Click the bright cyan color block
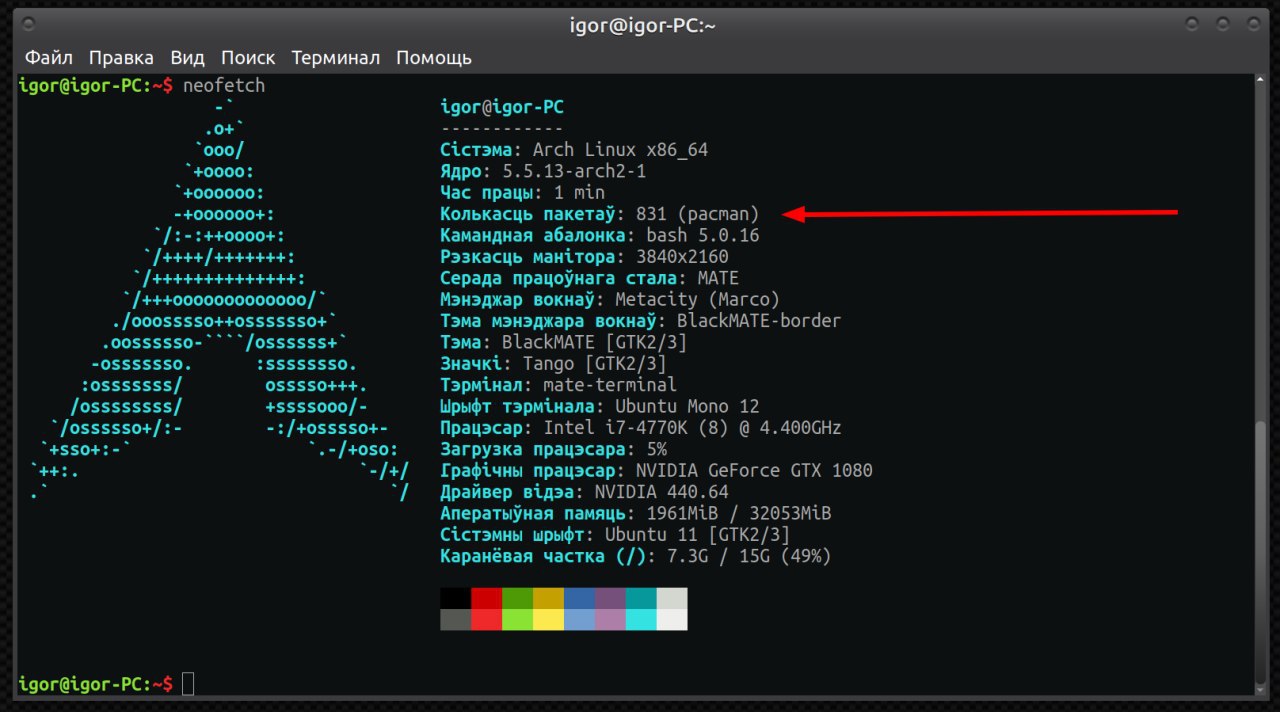 tap(641, 620)
